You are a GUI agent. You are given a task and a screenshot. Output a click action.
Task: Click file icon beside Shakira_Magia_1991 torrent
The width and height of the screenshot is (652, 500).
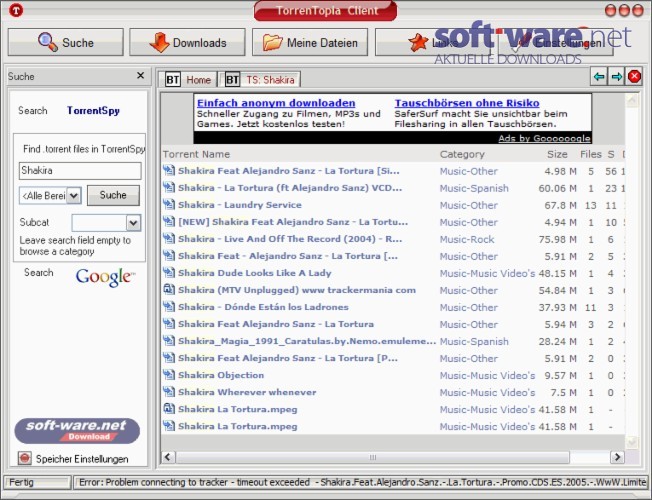point(168,341)
